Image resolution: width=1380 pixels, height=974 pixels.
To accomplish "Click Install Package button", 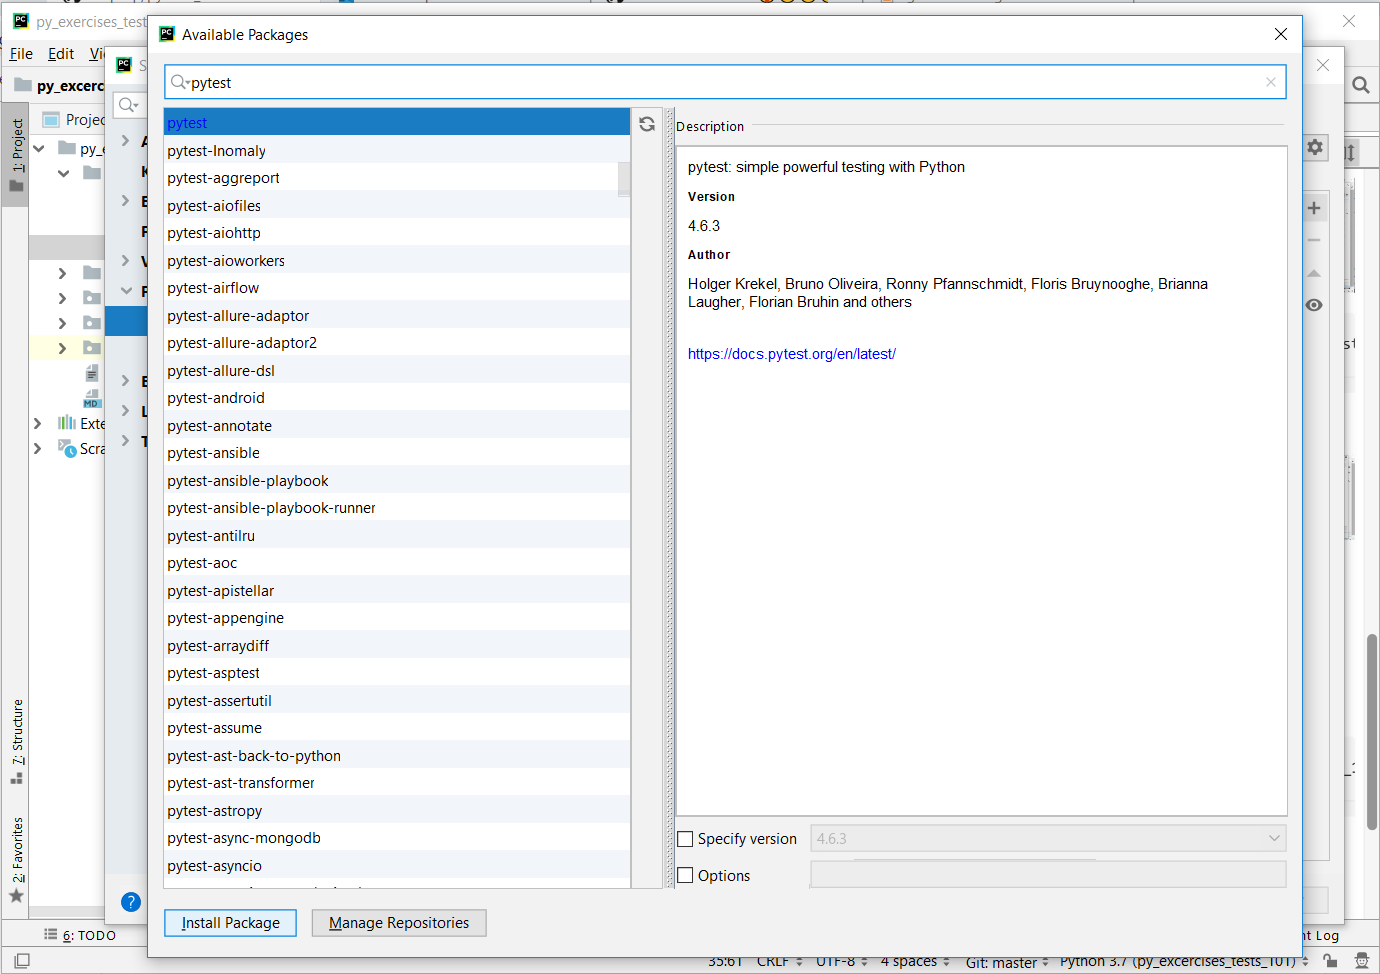I will coord(230,923).
